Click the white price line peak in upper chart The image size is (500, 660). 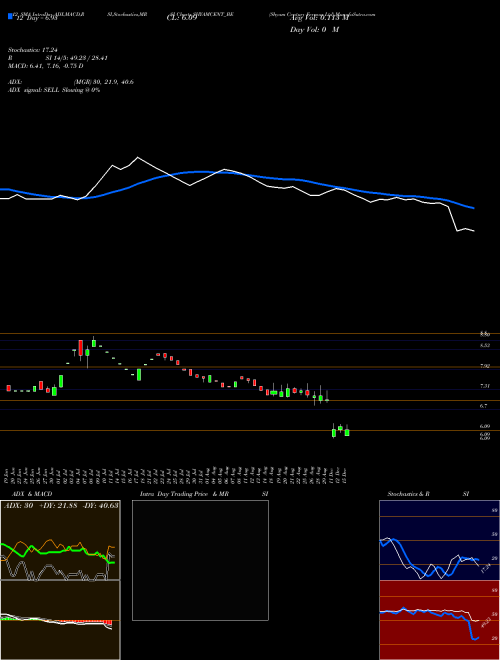138,157
